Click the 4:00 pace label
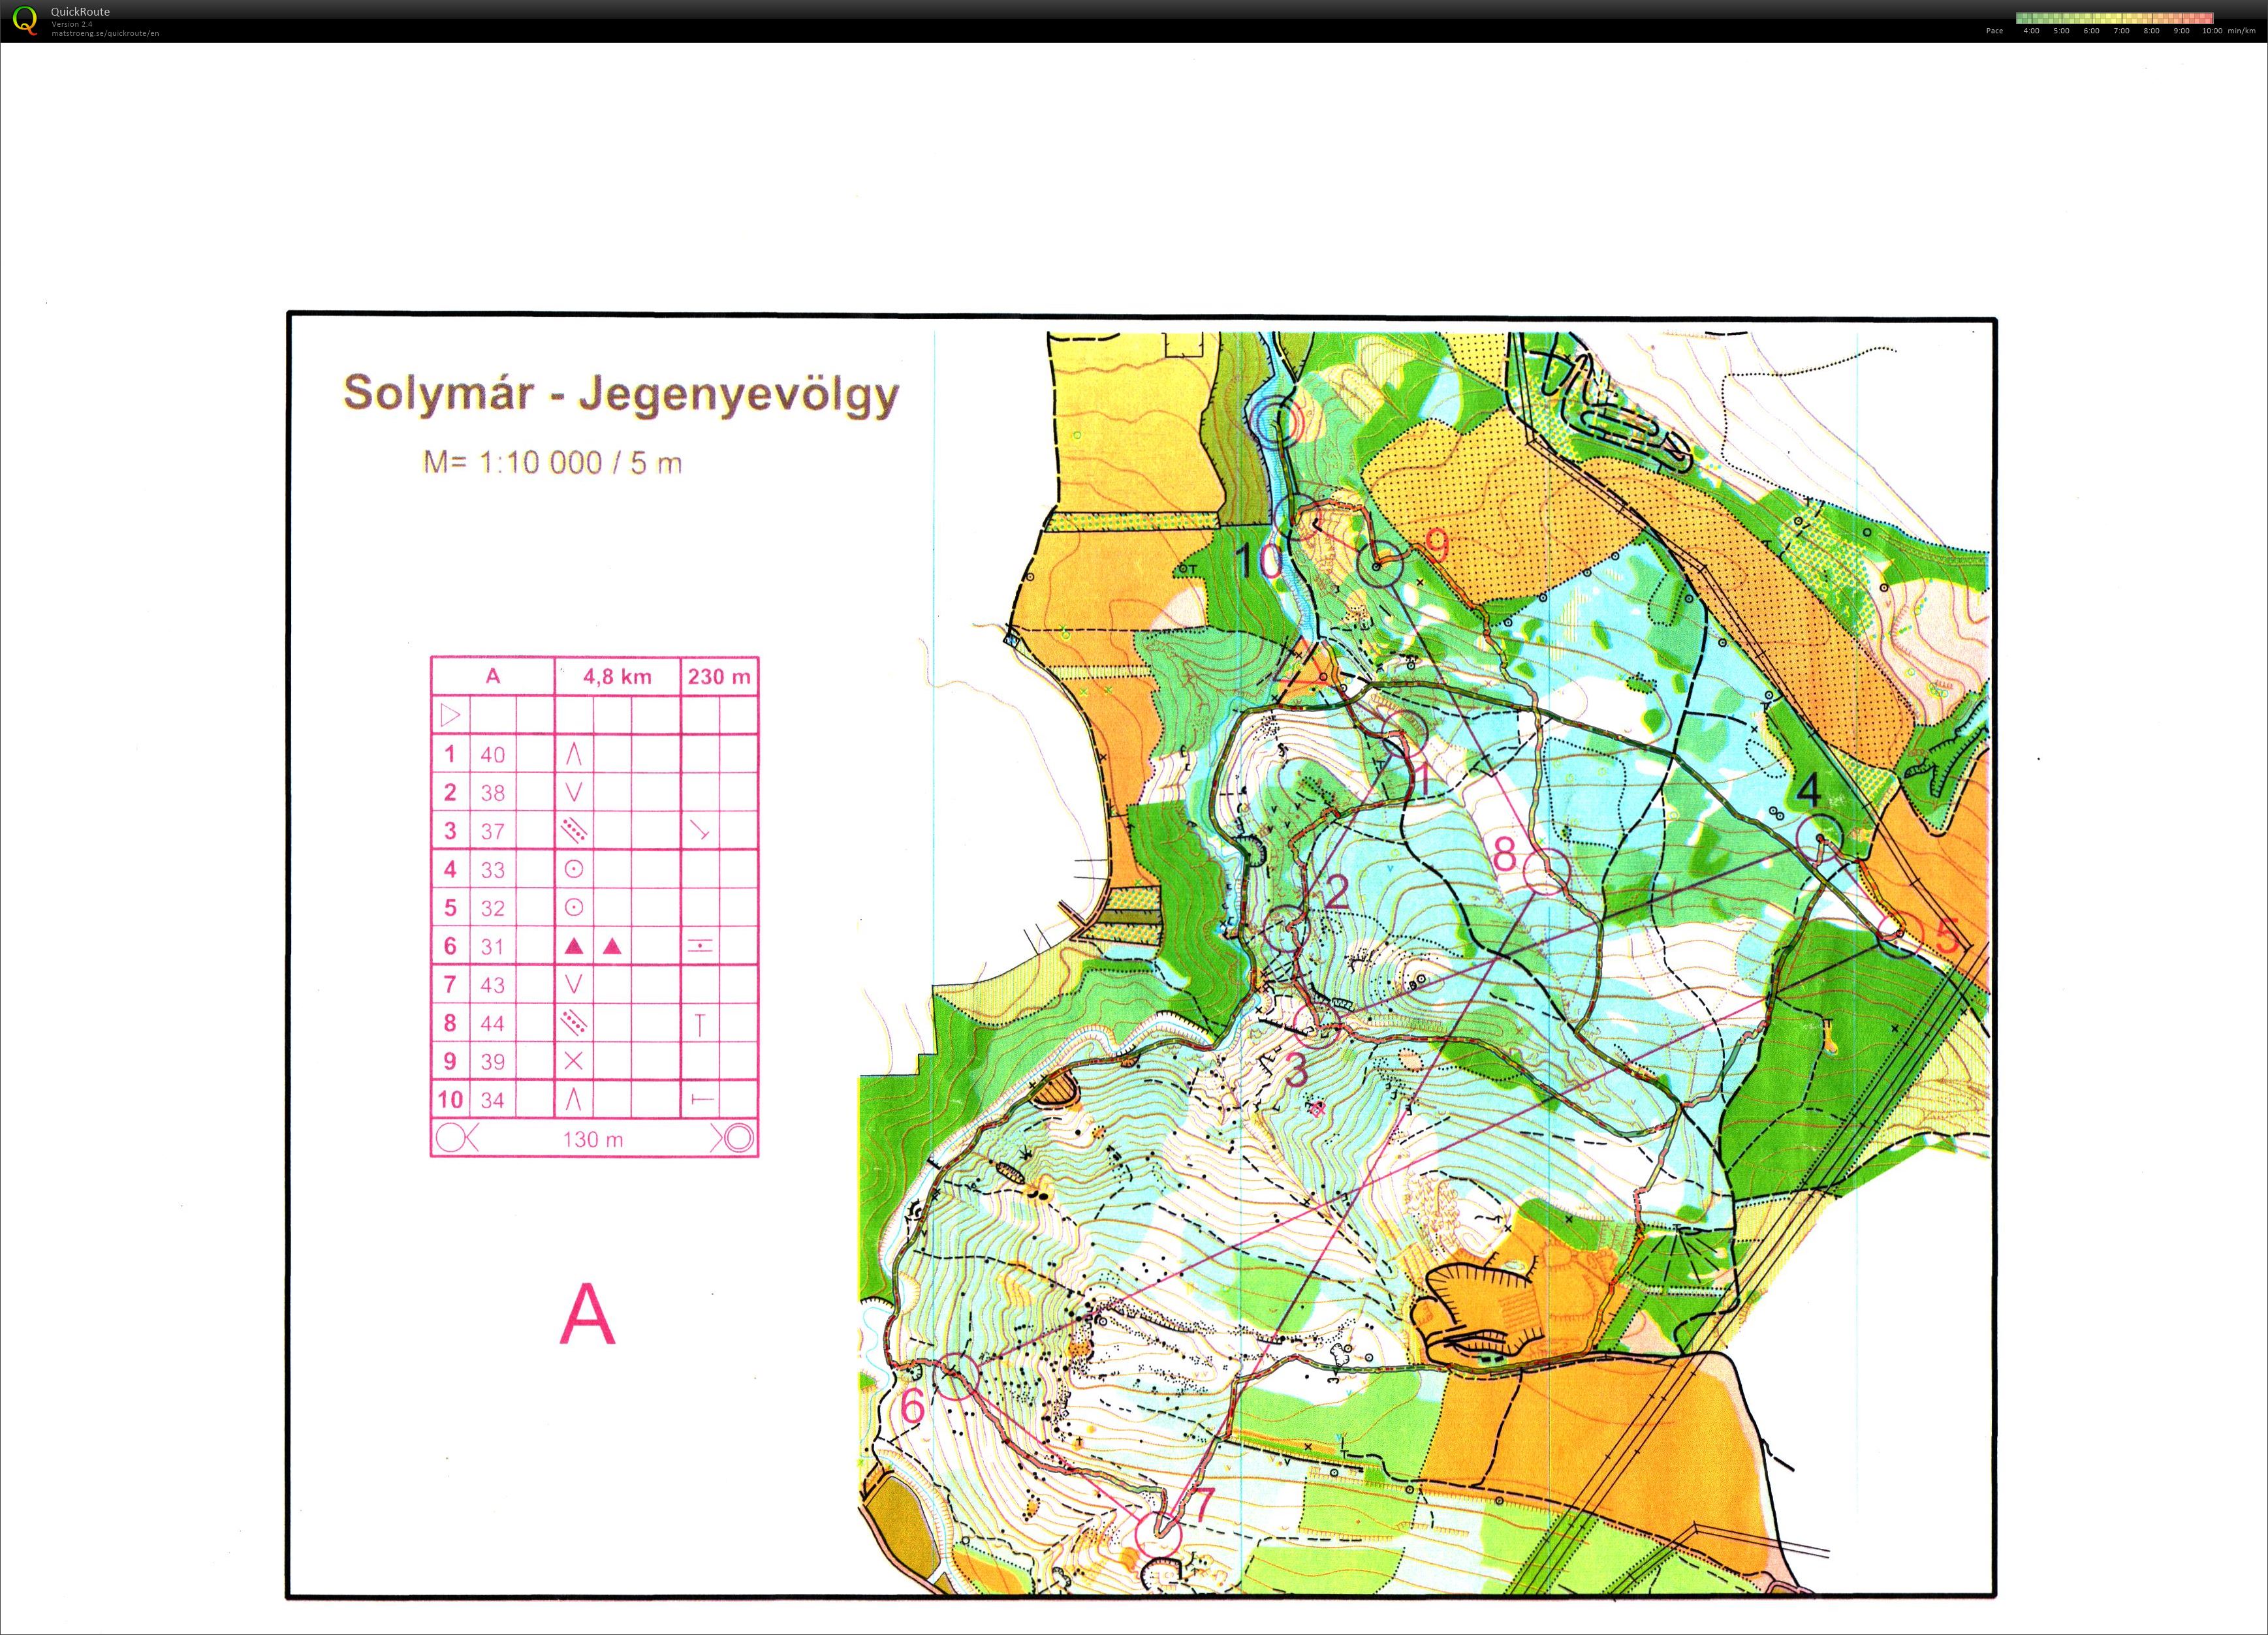This screenshot has height=1635, width=2268. 2031,31
